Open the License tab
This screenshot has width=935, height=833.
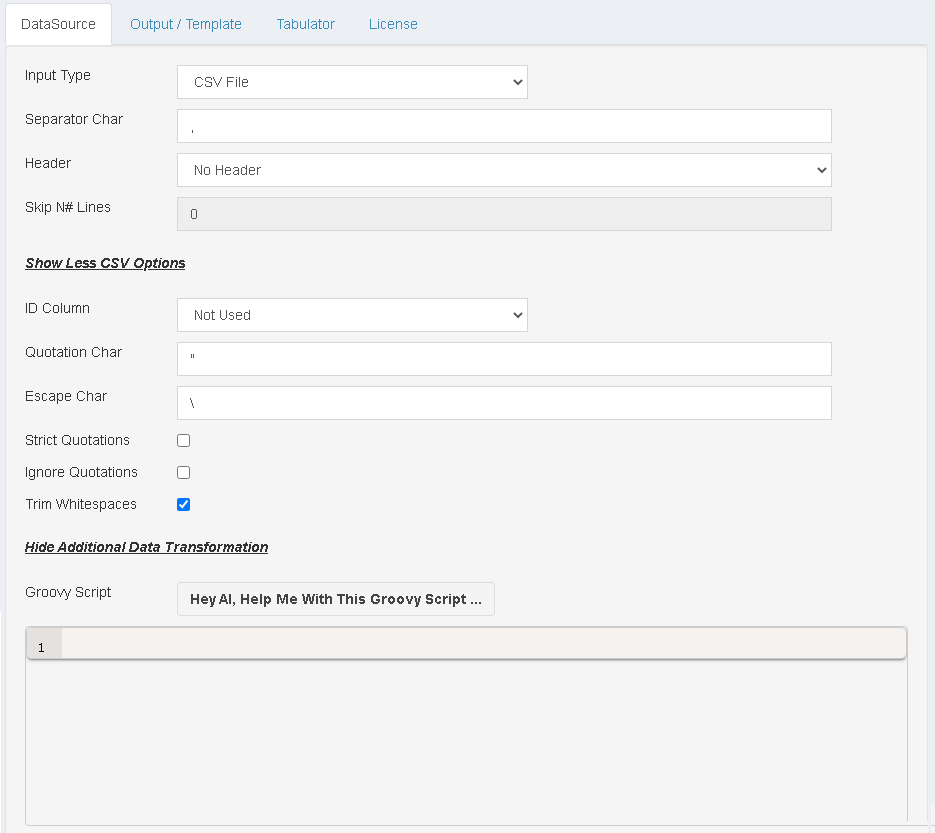point(393,24)
